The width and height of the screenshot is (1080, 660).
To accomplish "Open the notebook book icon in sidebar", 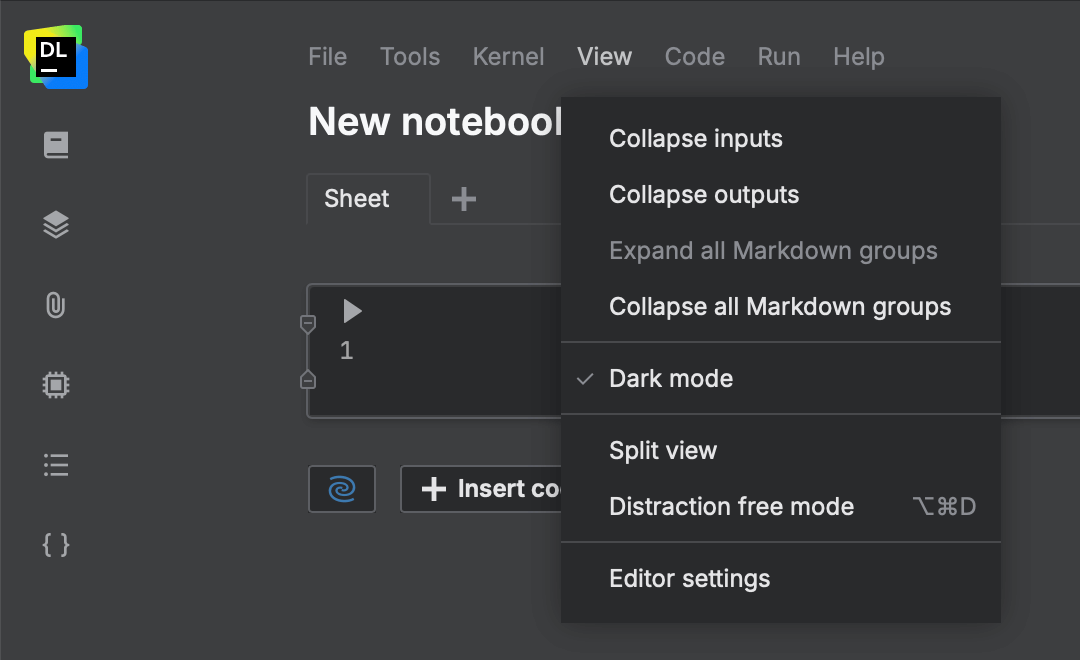I will point(56,145).
